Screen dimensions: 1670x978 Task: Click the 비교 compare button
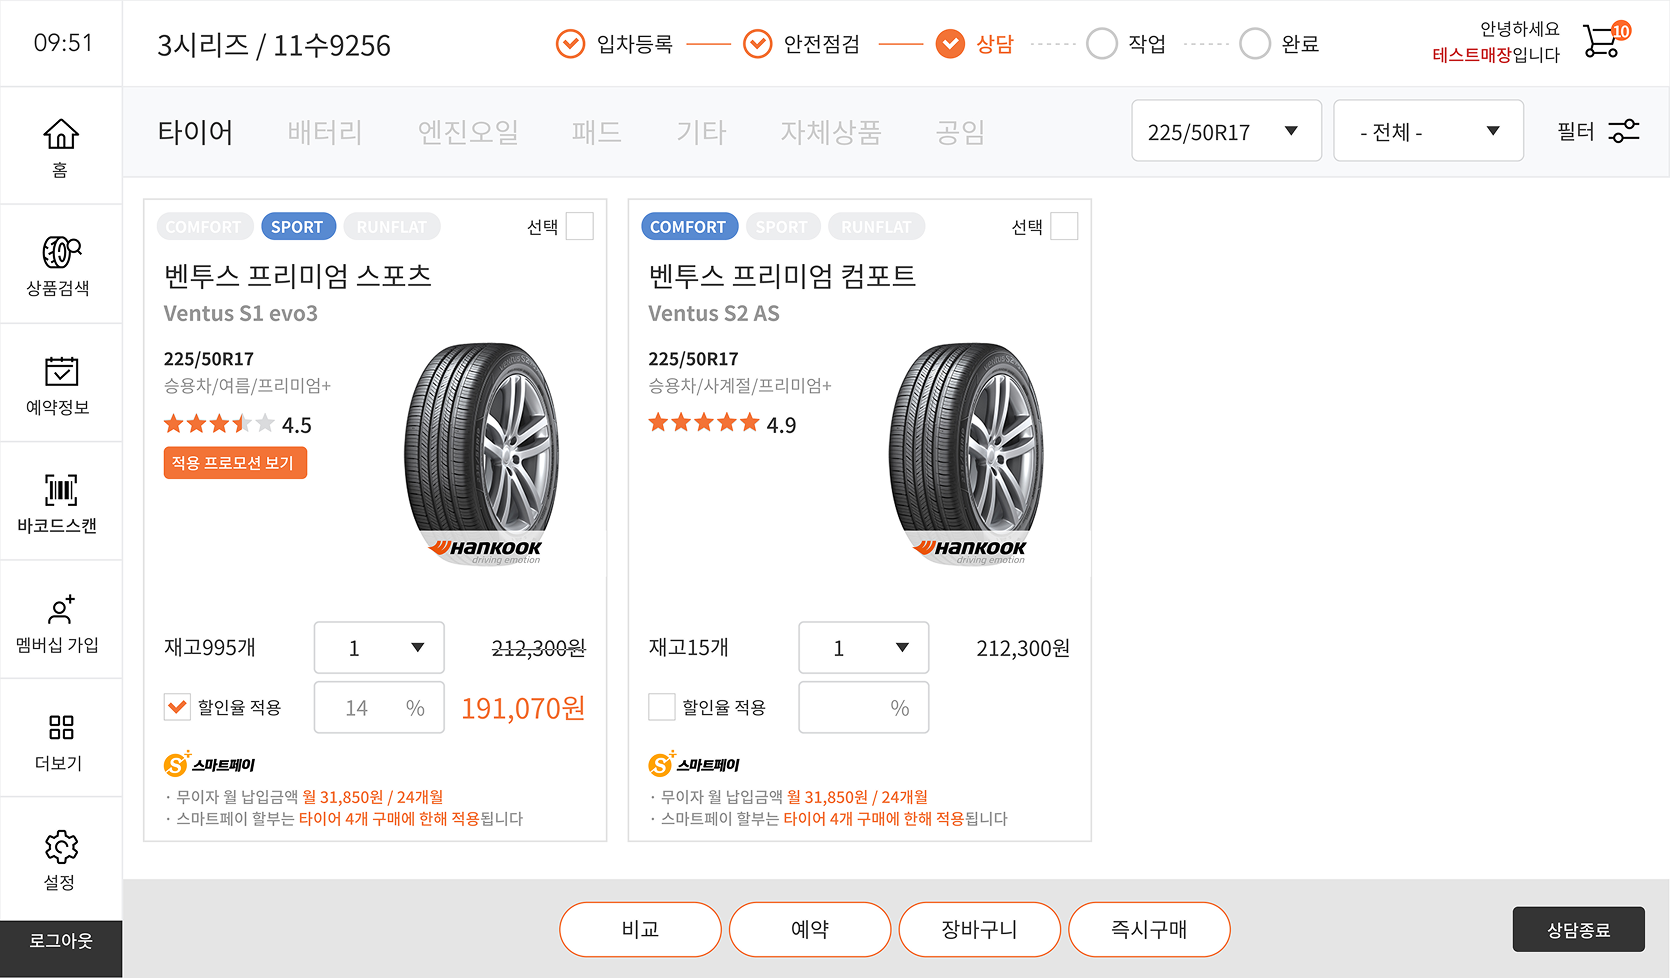[640, 930]
